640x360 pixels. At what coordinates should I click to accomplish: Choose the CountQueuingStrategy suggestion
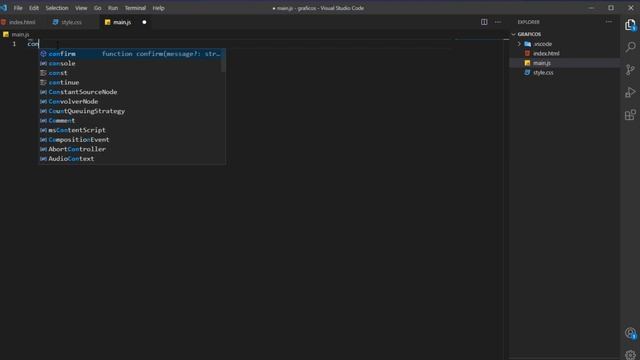(x=131, y=111)
